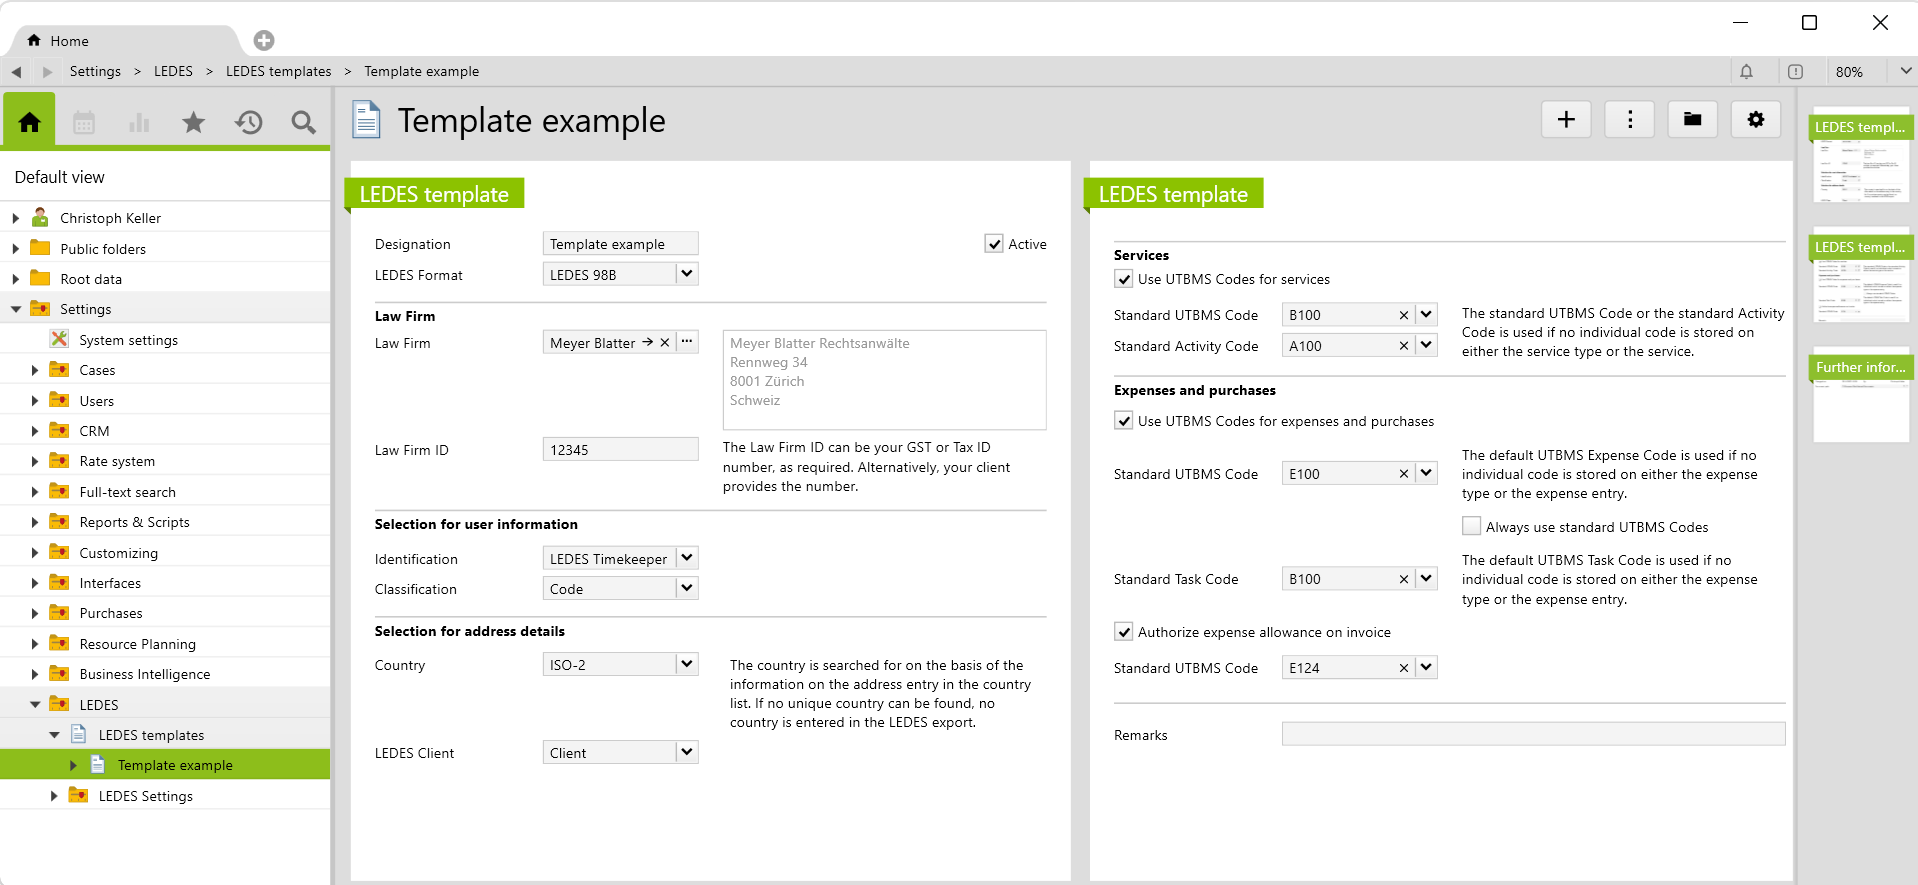Image resolution: width=1918 pixels, height=885 pixels.
Task: Open the search magnifier icon
Action: tap(303, 123)
